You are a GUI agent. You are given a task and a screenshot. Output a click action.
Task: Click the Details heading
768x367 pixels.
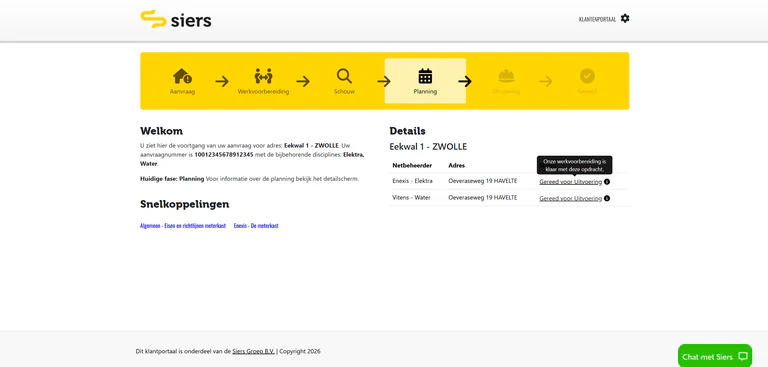point(408,131)
